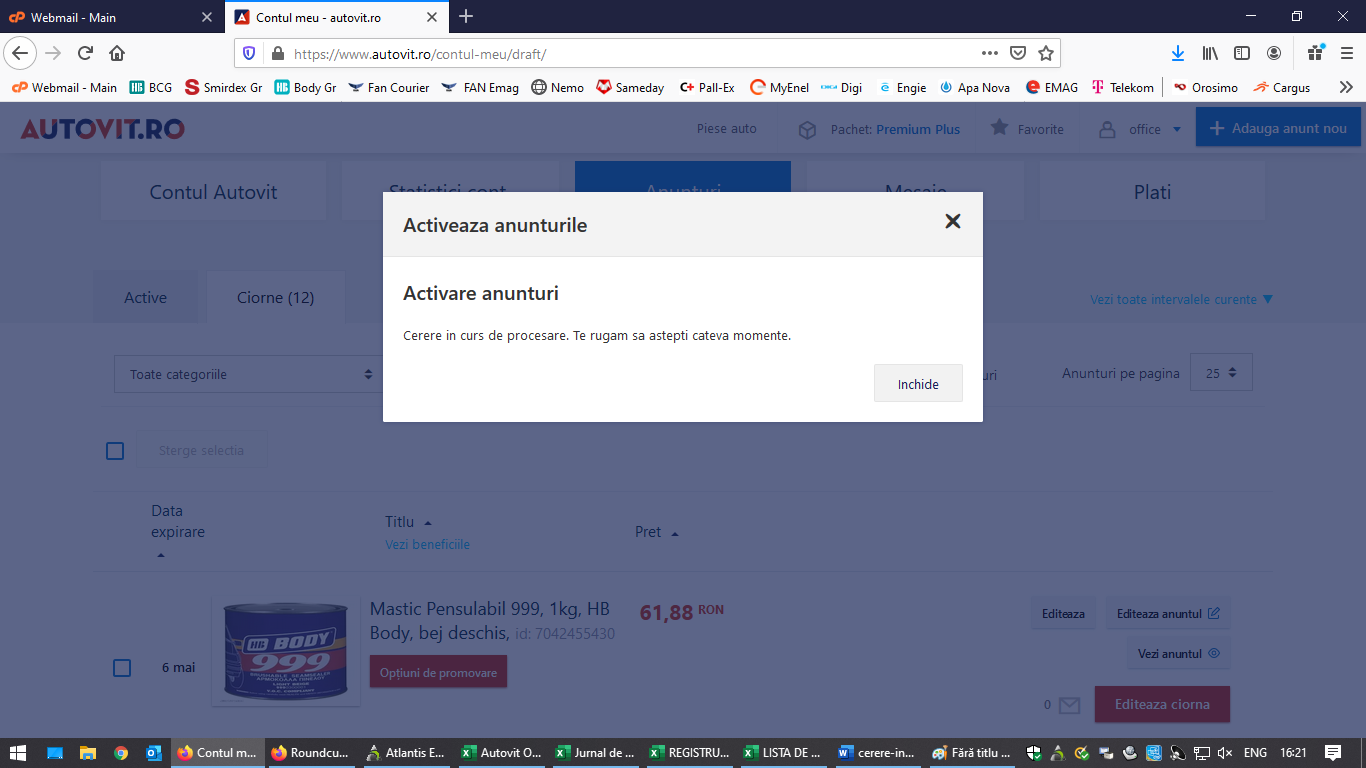
Task: Open the Firefox downloads arrow icon
Action: point(1178,53)
